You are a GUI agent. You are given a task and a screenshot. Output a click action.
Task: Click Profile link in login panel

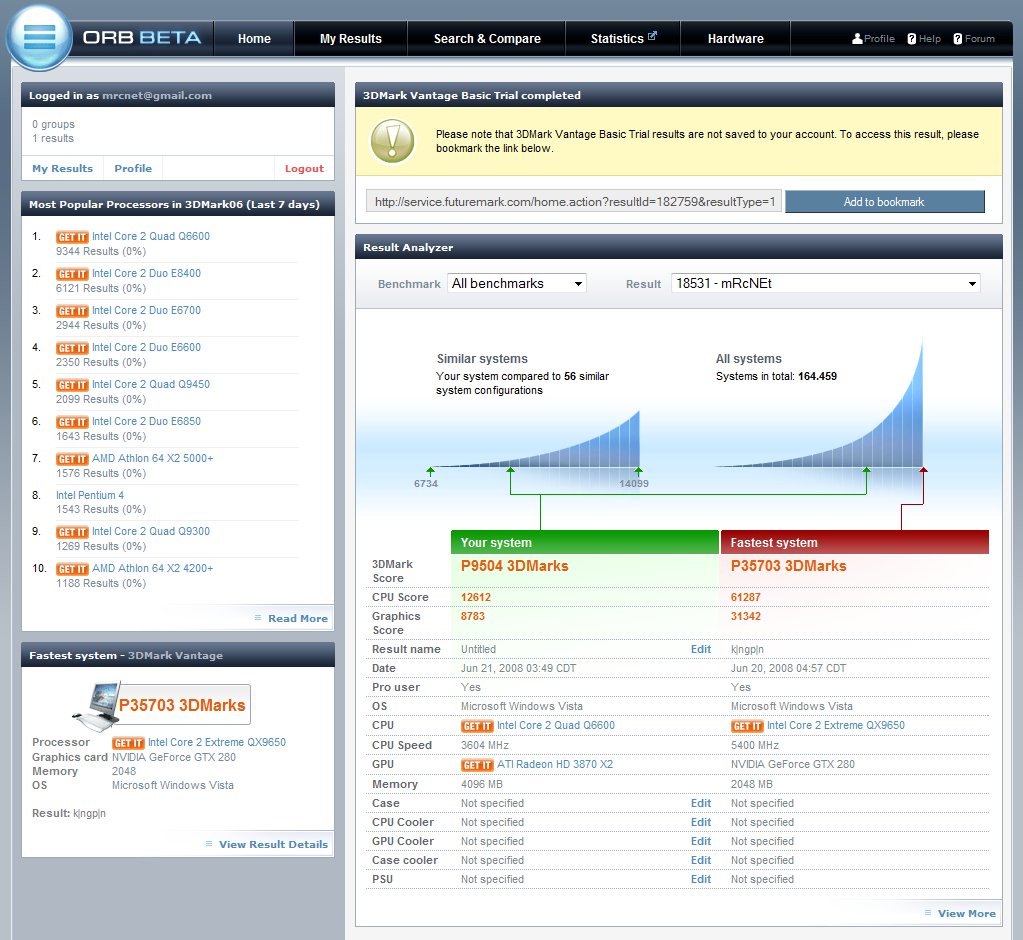(133, 168)
